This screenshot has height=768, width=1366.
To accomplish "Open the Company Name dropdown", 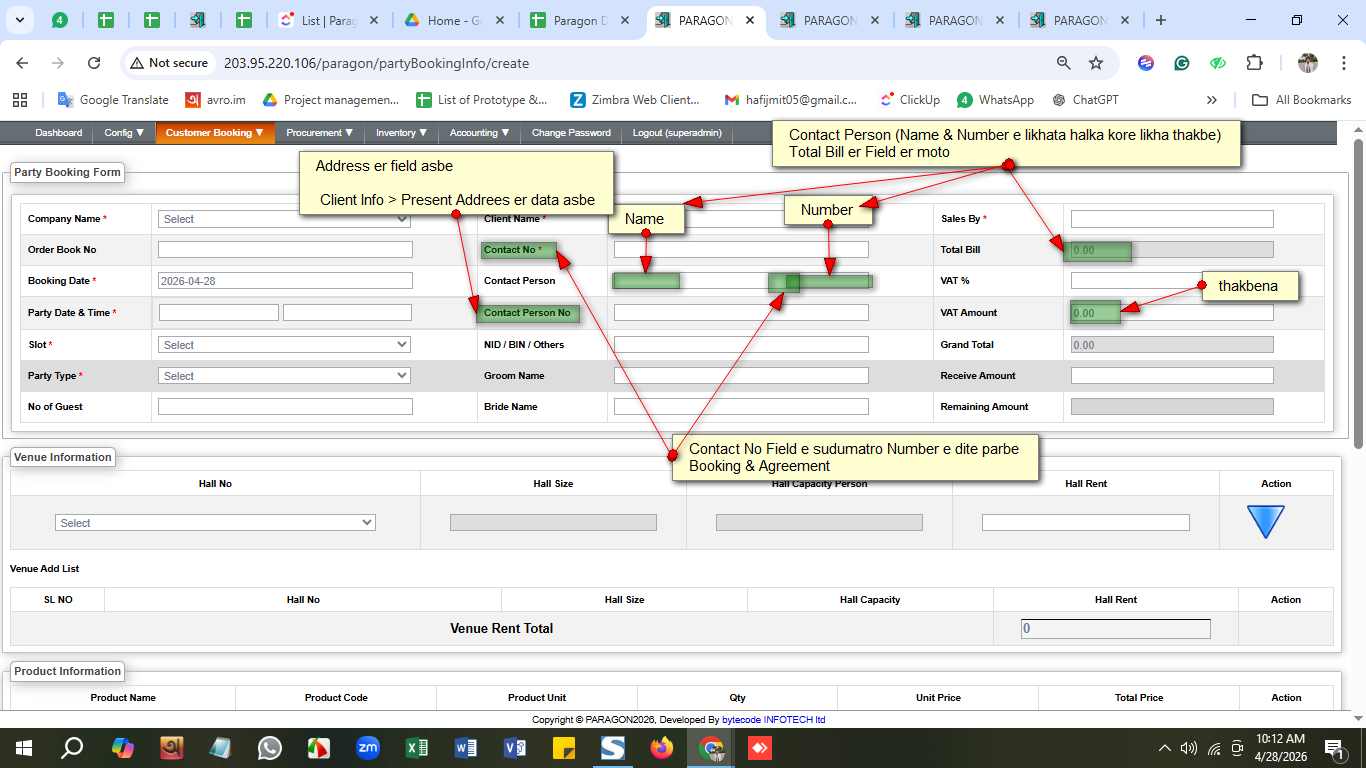I will point(284,219).
